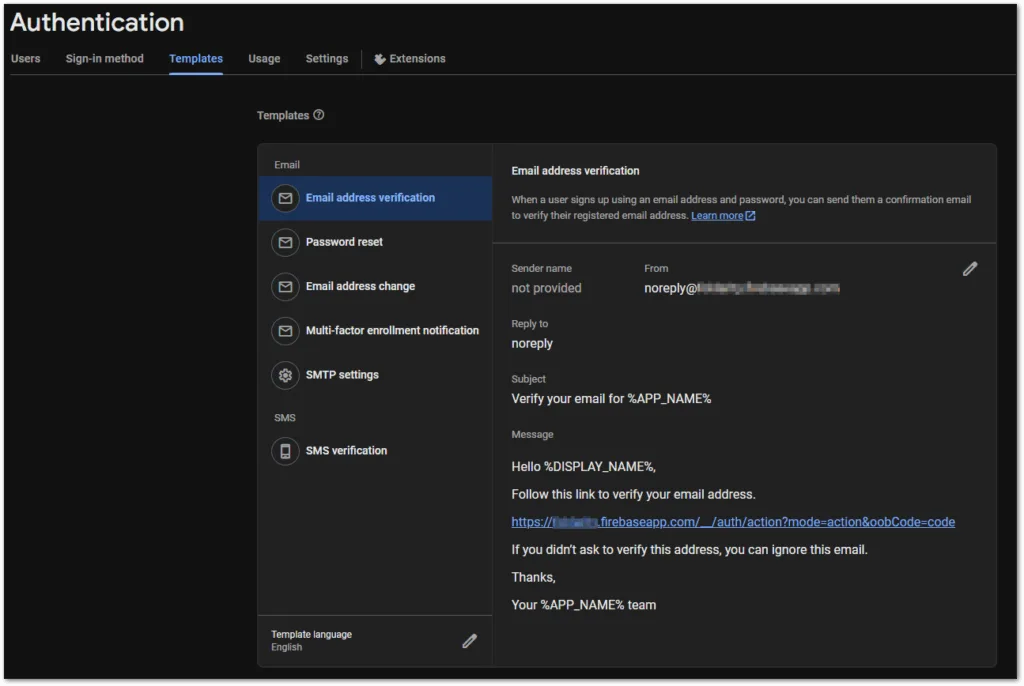Click the Templates help question icon
This screenshot has width=1024, height=686.
click(x=319, y=115)
